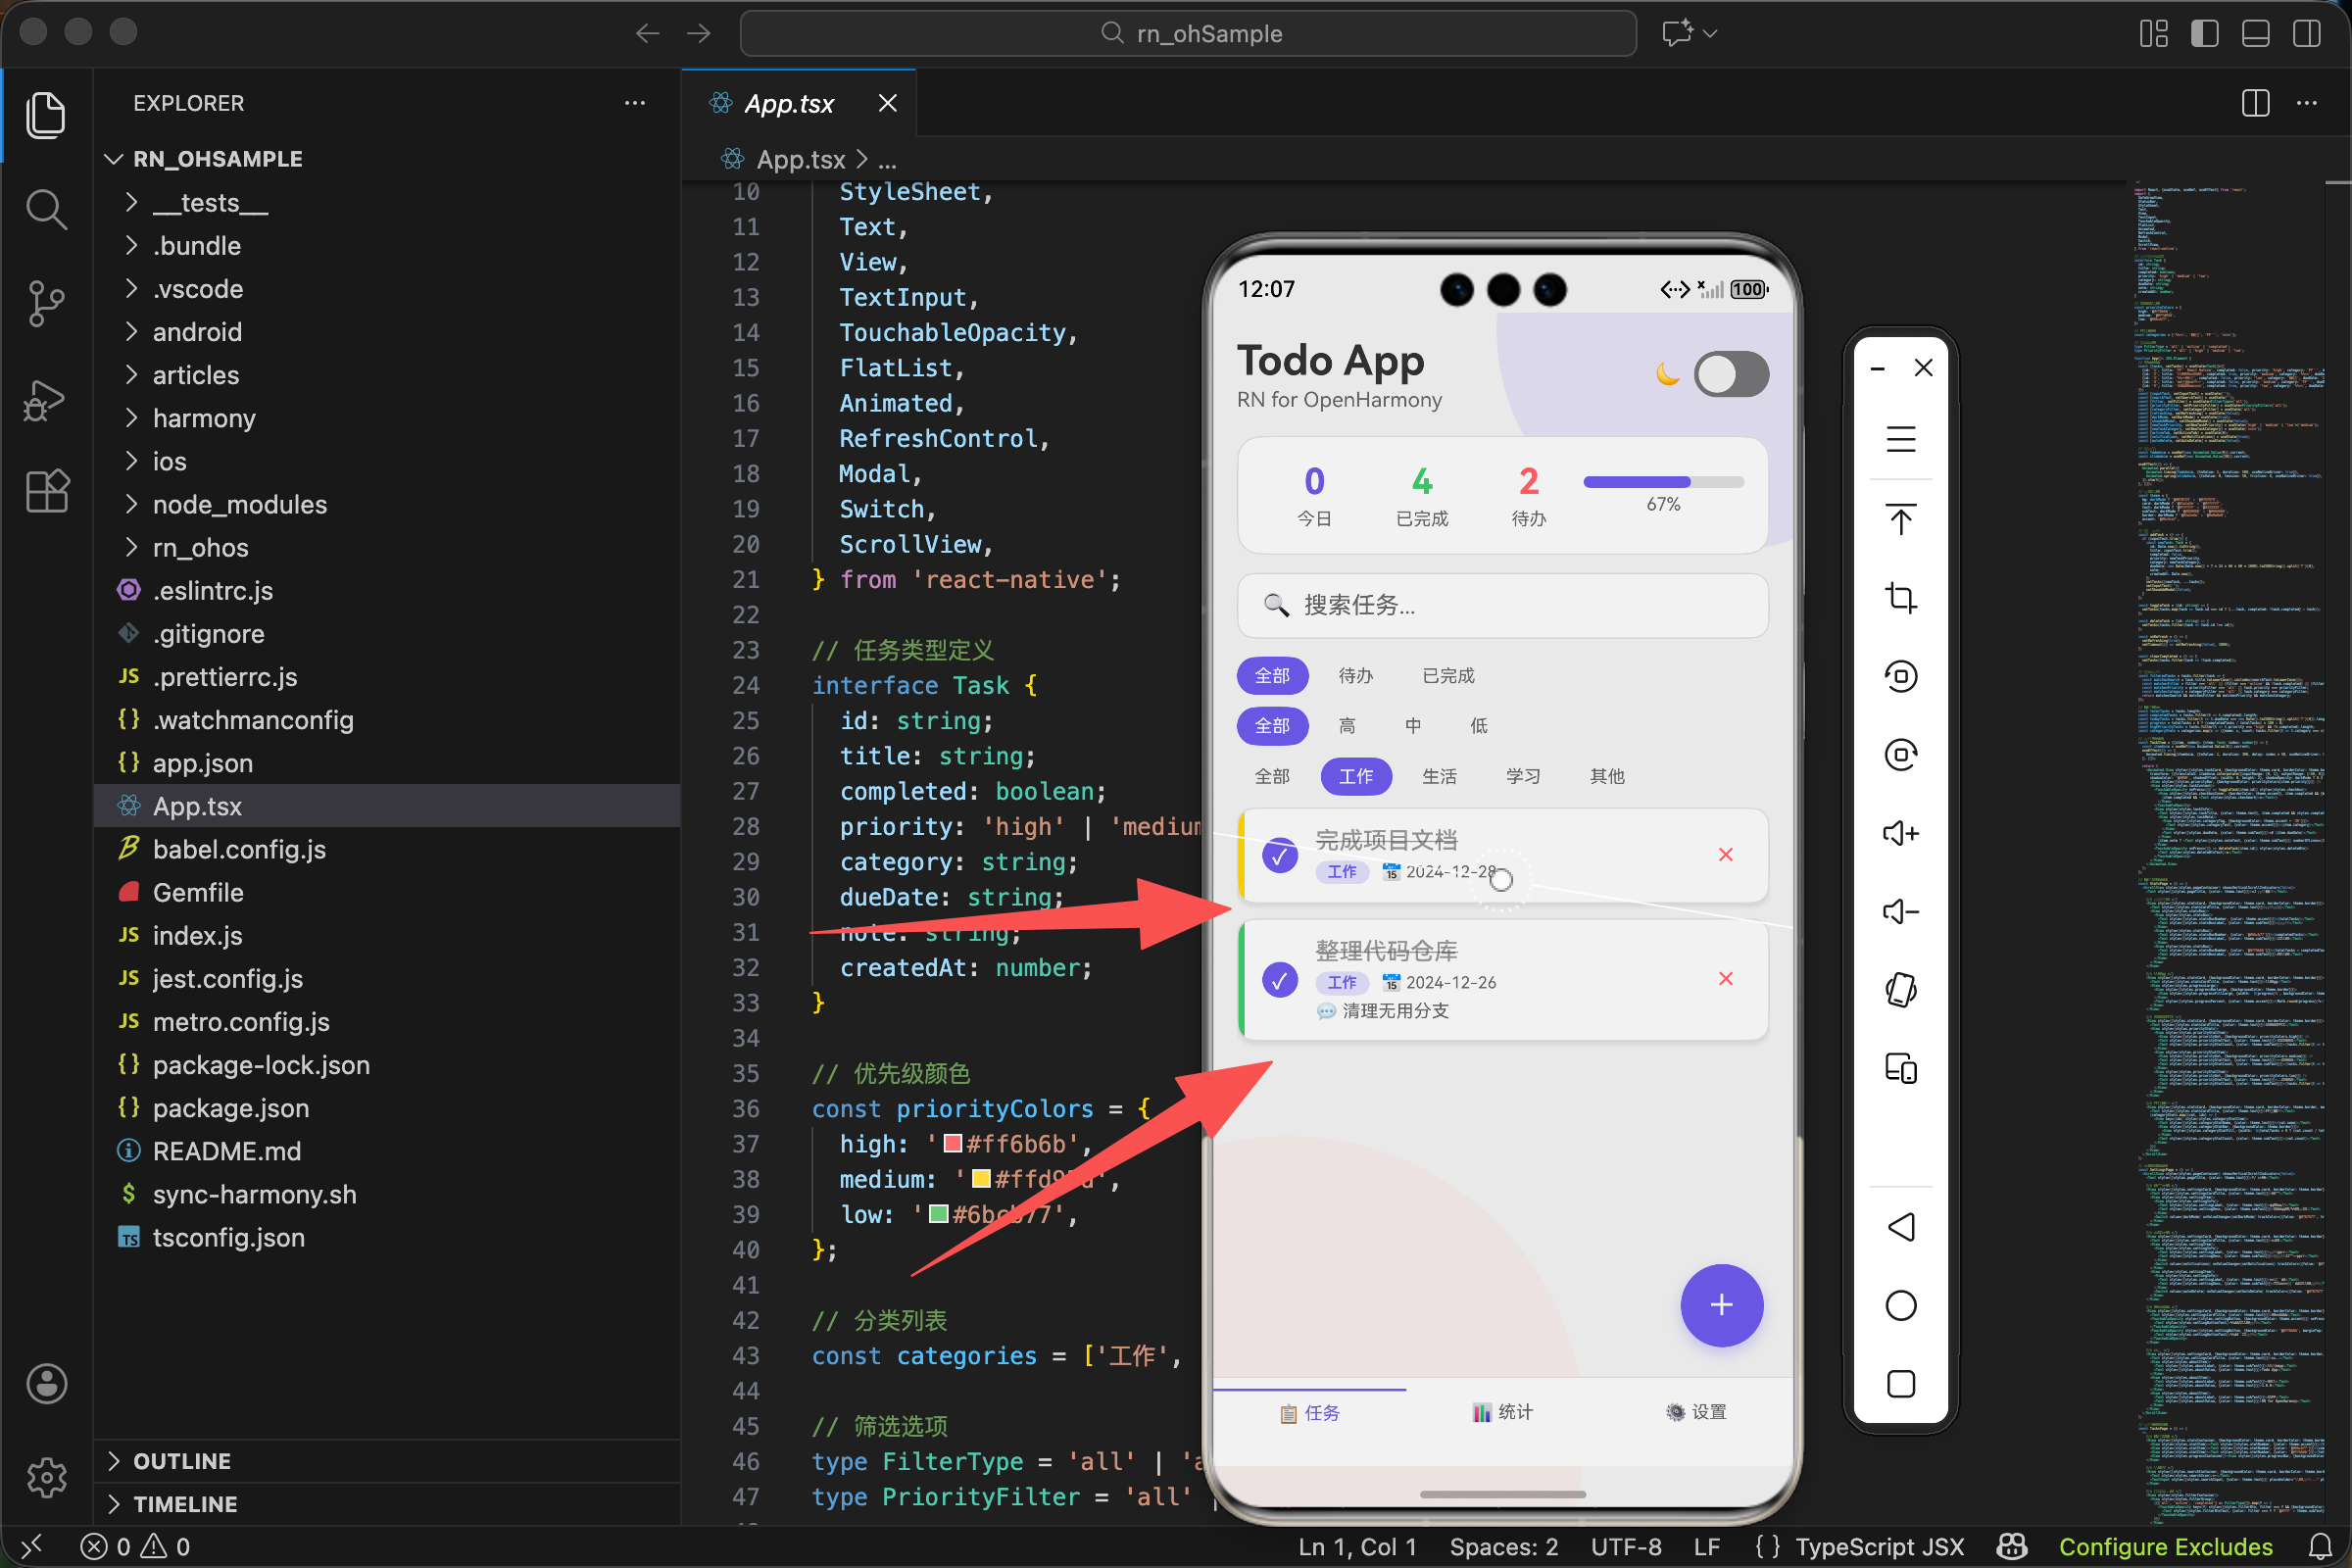The image size is (2352, 1568).
Task: Toggle dark mode switch in Todo App
Action: tap(1731, 374)
